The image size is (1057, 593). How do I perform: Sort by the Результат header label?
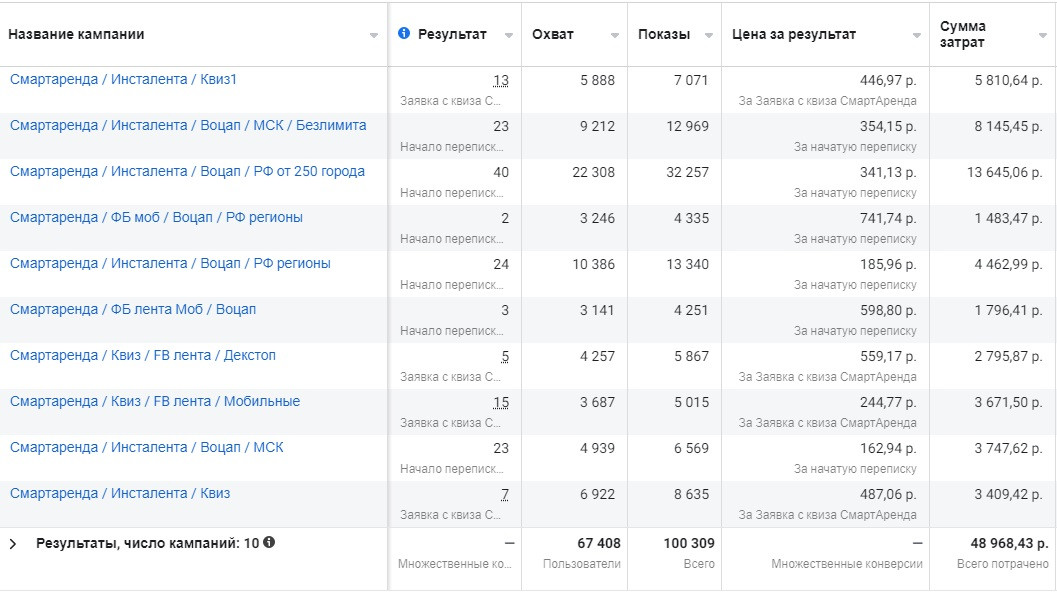pos(452,34)
